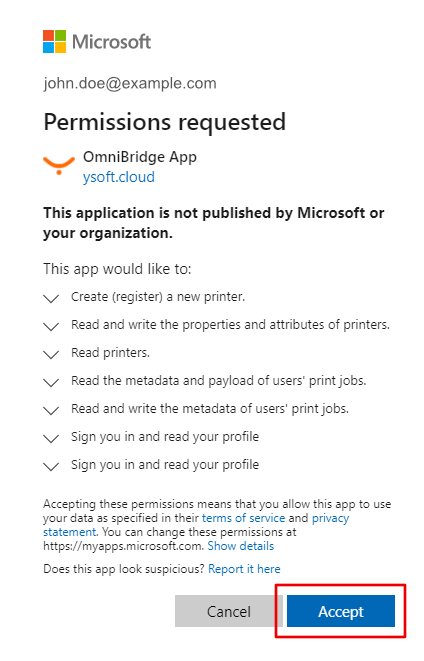
Task: Click the "Permissions requested" heading
Action: [x=165, y=123]
